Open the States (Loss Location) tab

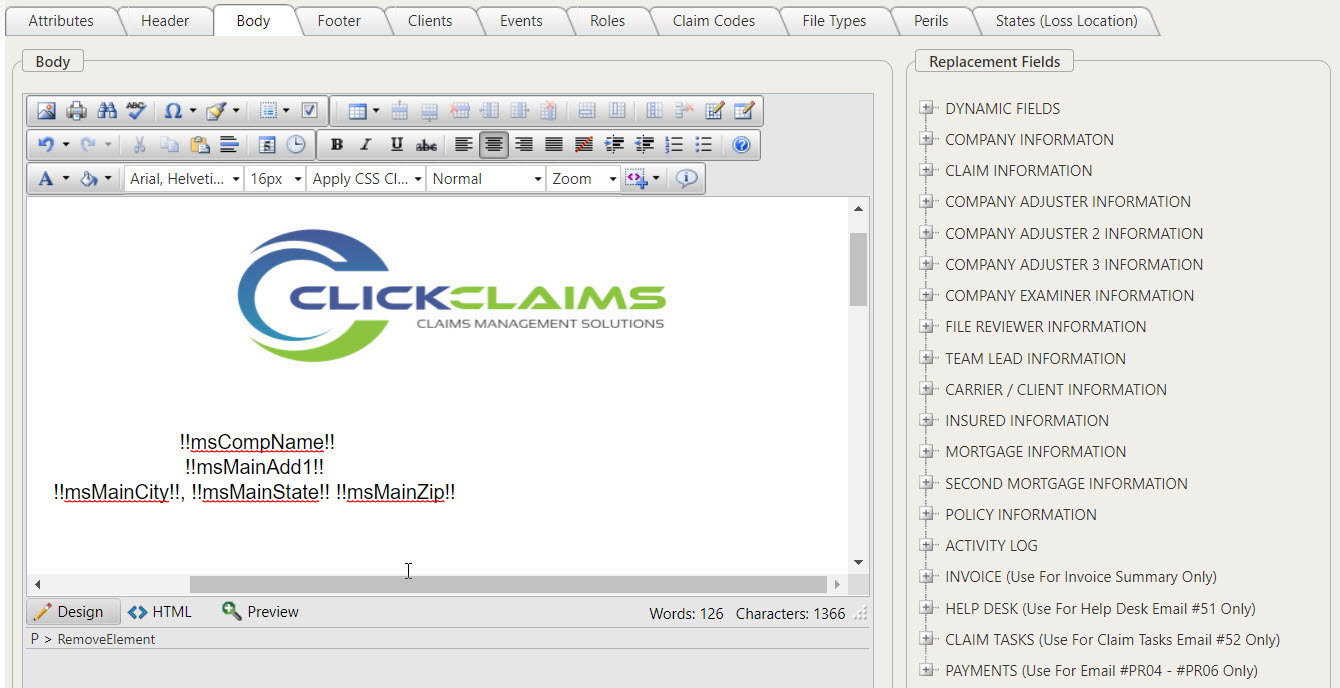pyautogui.click(x=1066, y=20)
